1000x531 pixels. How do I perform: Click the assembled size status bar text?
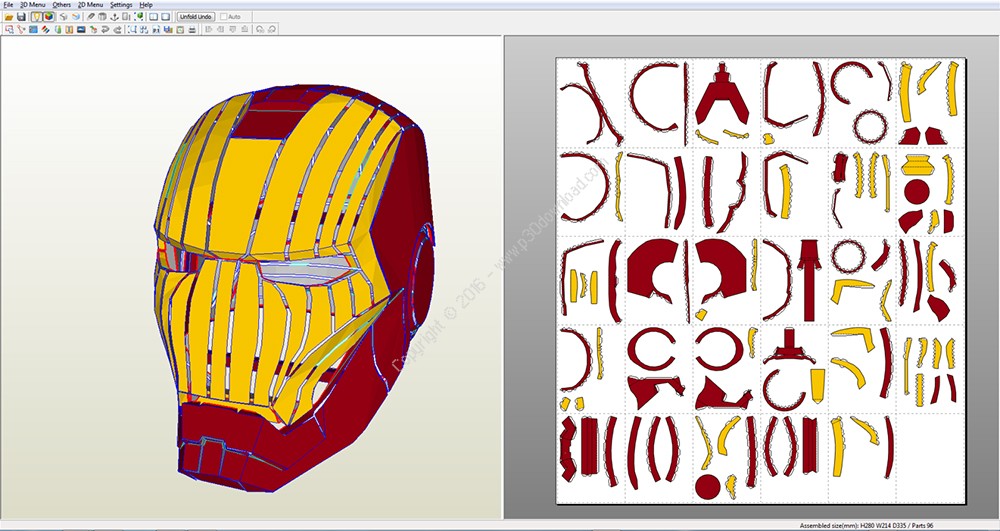[867, 526]
